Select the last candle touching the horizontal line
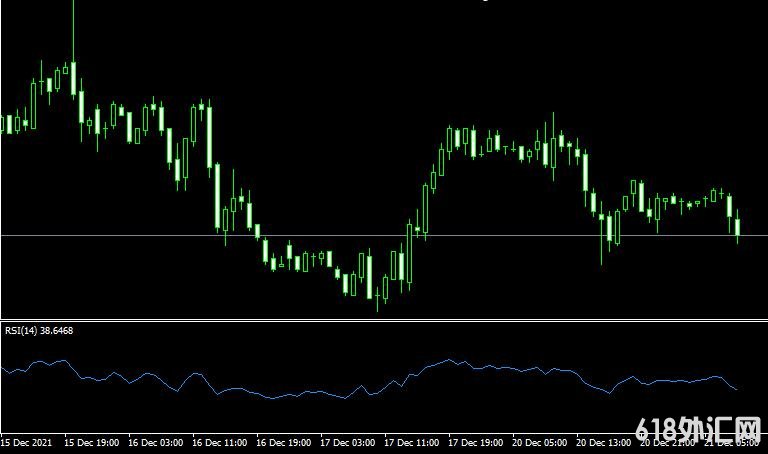 tap(737, 227)
